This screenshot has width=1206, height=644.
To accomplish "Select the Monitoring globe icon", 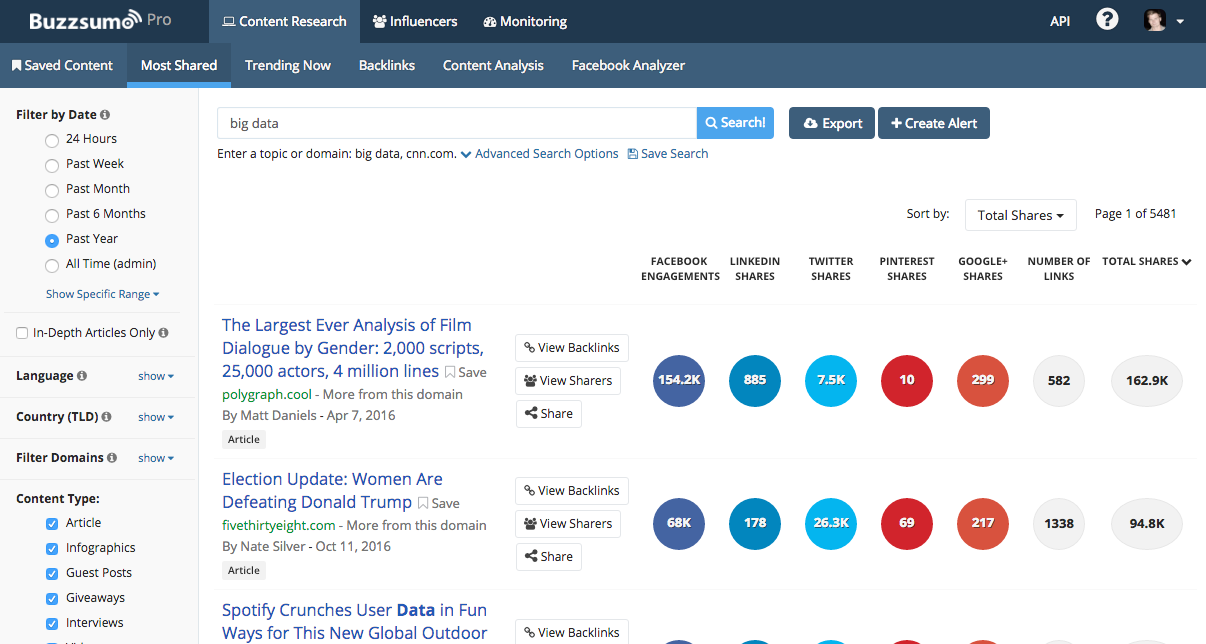I will (488, 20).
